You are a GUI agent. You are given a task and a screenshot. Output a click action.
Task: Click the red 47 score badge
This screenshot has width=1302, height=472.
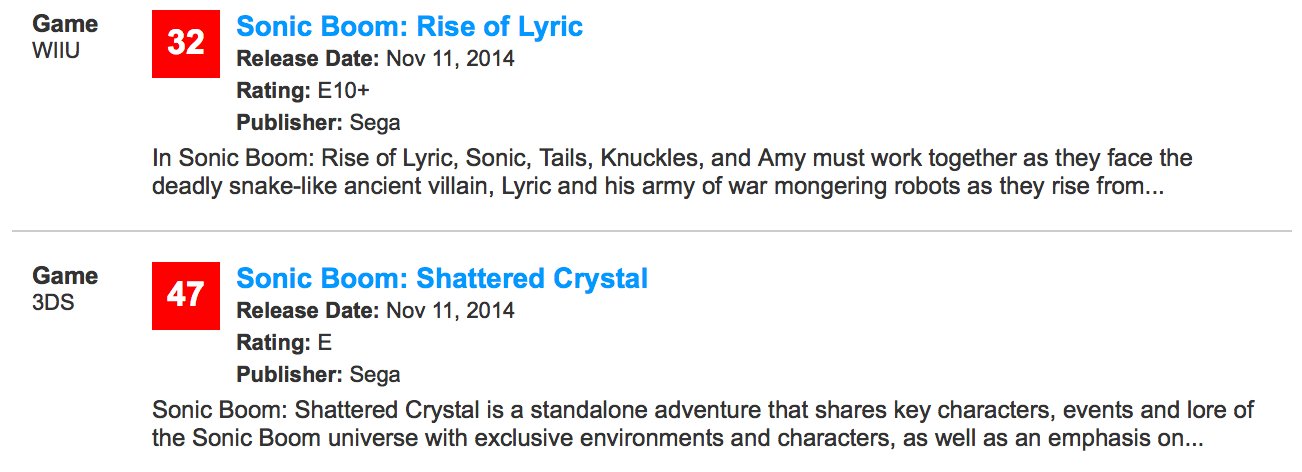click(x=186, y=296)
